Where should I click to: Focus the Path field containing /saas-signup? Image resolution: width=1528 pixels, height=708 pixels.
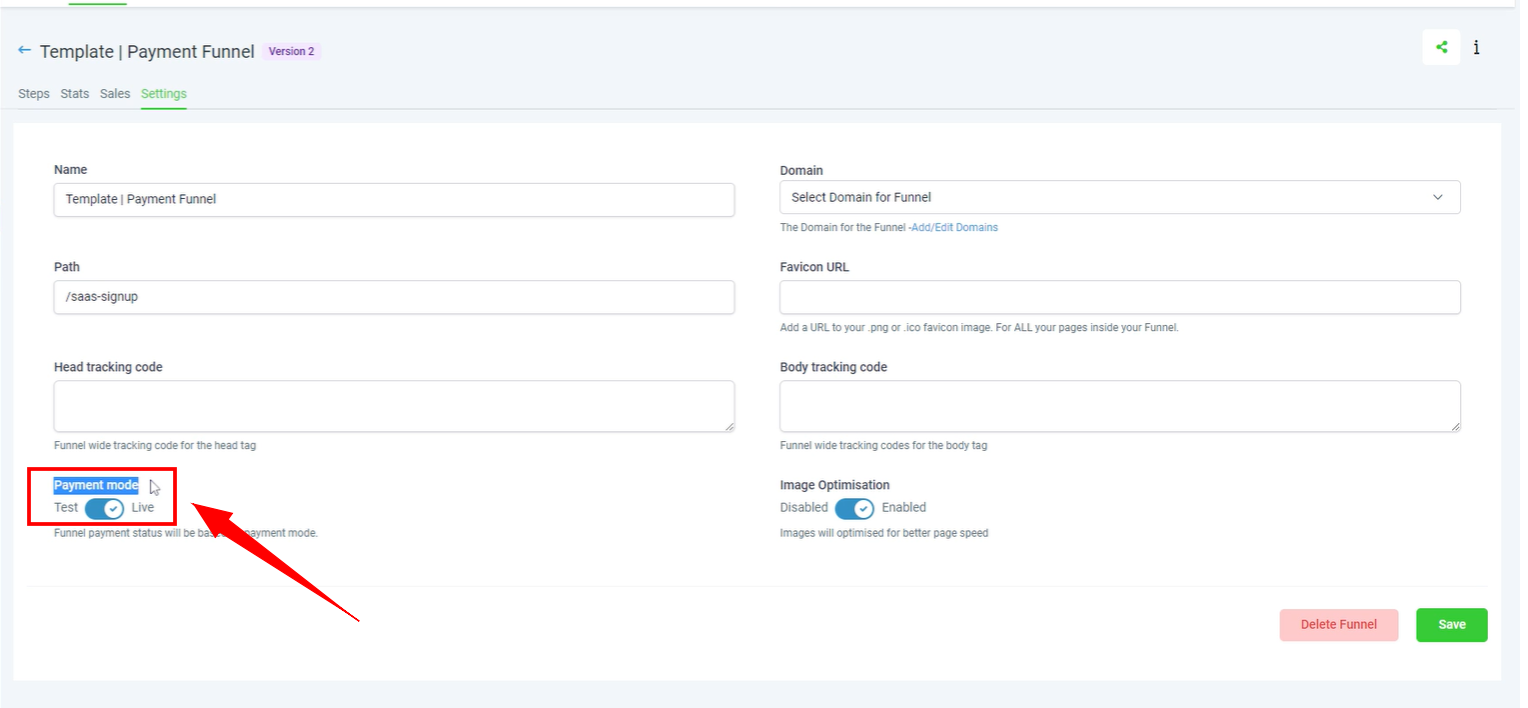click(x=394, y=297)
